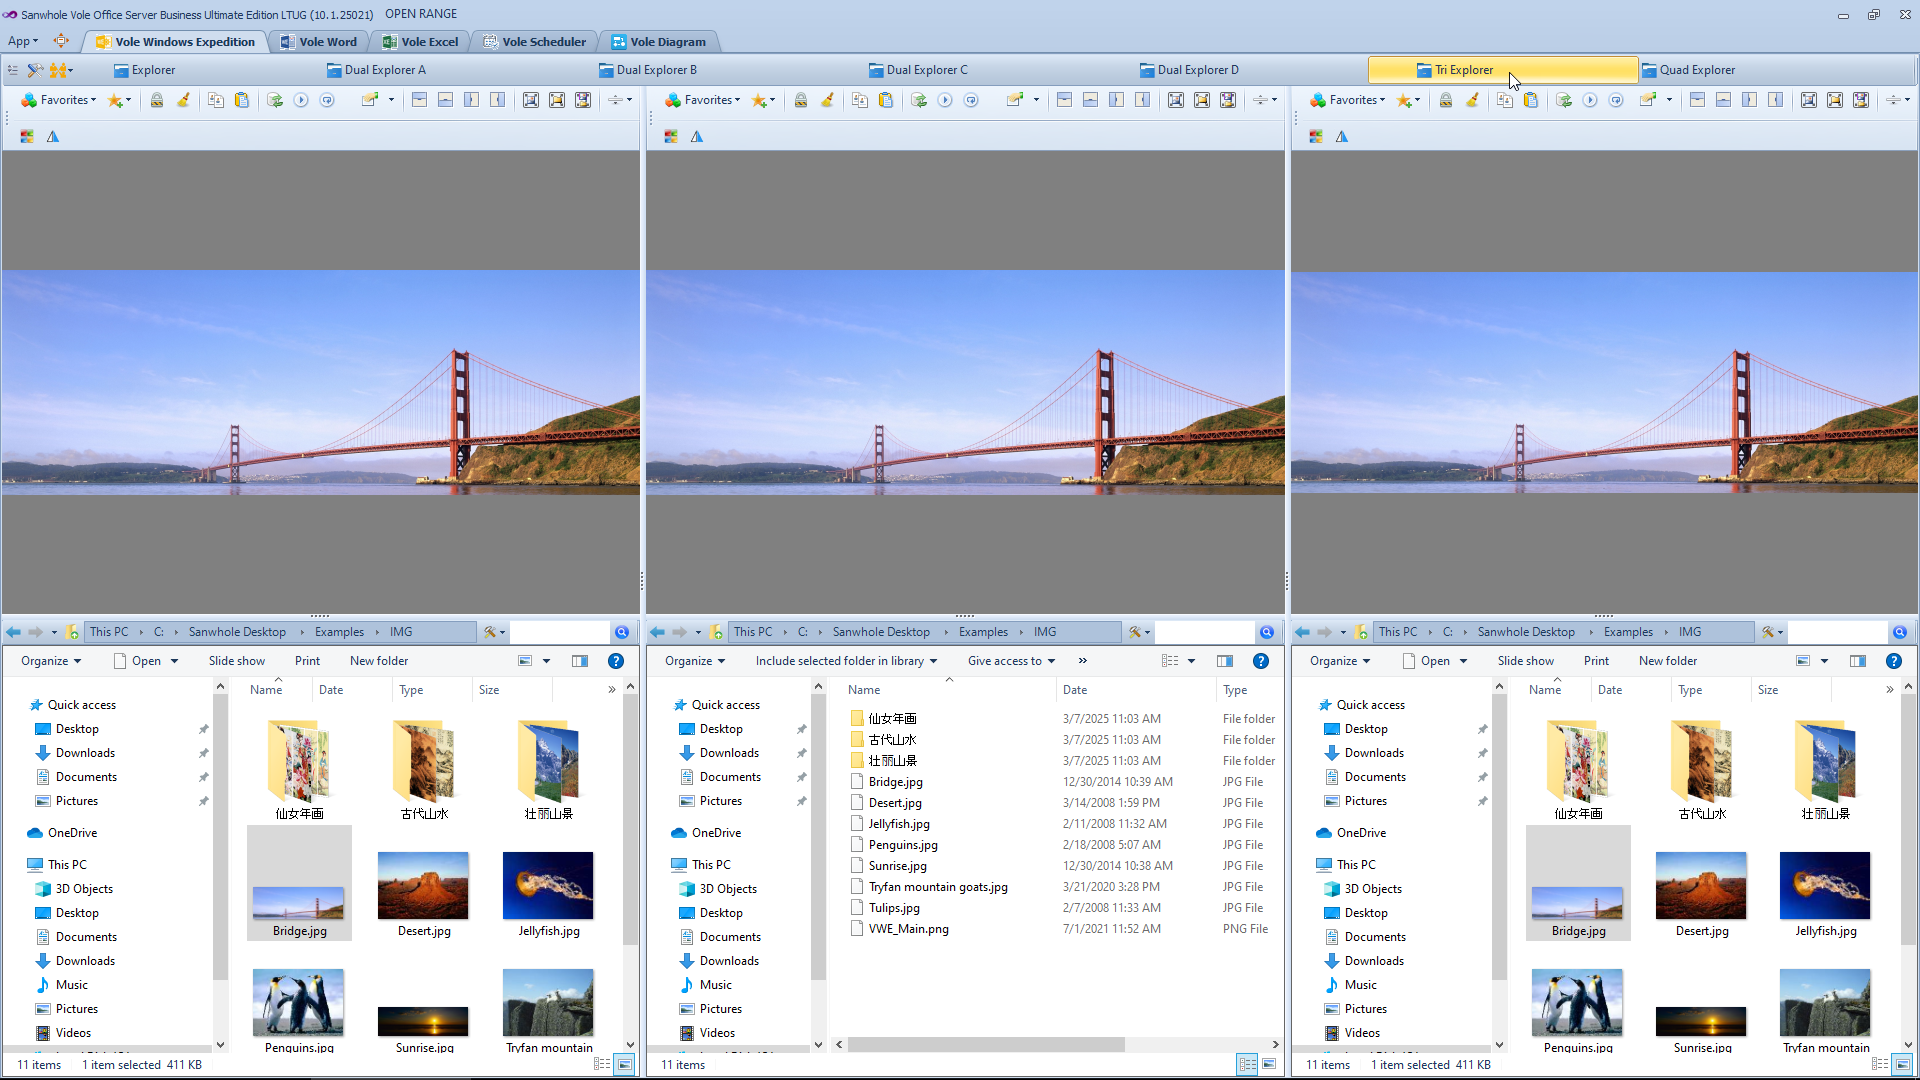Click help icon in middle file pane
This screenshot has width=1920, height=1080.
pos(1261,661)
